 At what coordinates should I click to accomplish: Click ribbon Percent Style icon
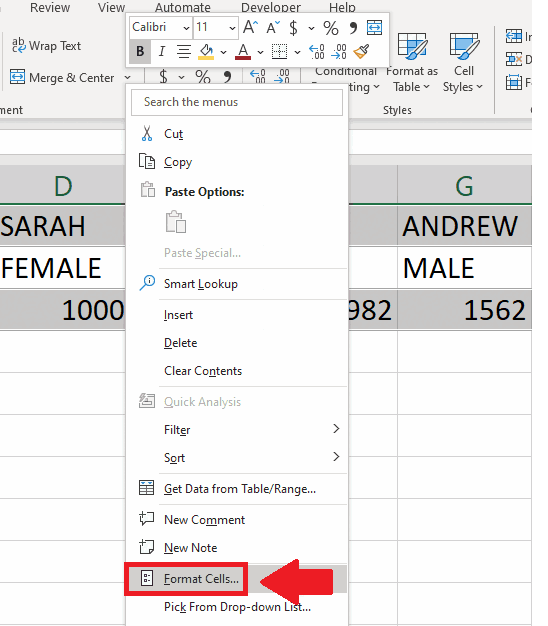click(x=203, y=76)
